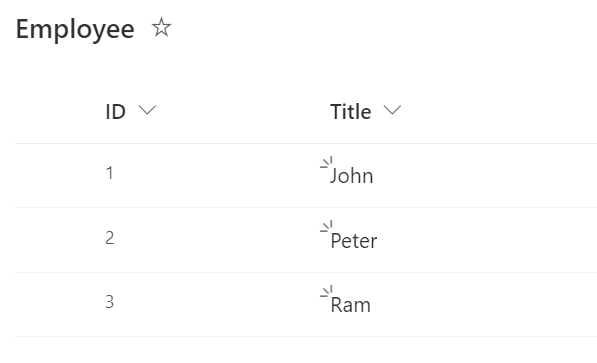This screenshot has width=597, height=363.
Task: Expand the Title column dropdown chevron
Action: 392,110
